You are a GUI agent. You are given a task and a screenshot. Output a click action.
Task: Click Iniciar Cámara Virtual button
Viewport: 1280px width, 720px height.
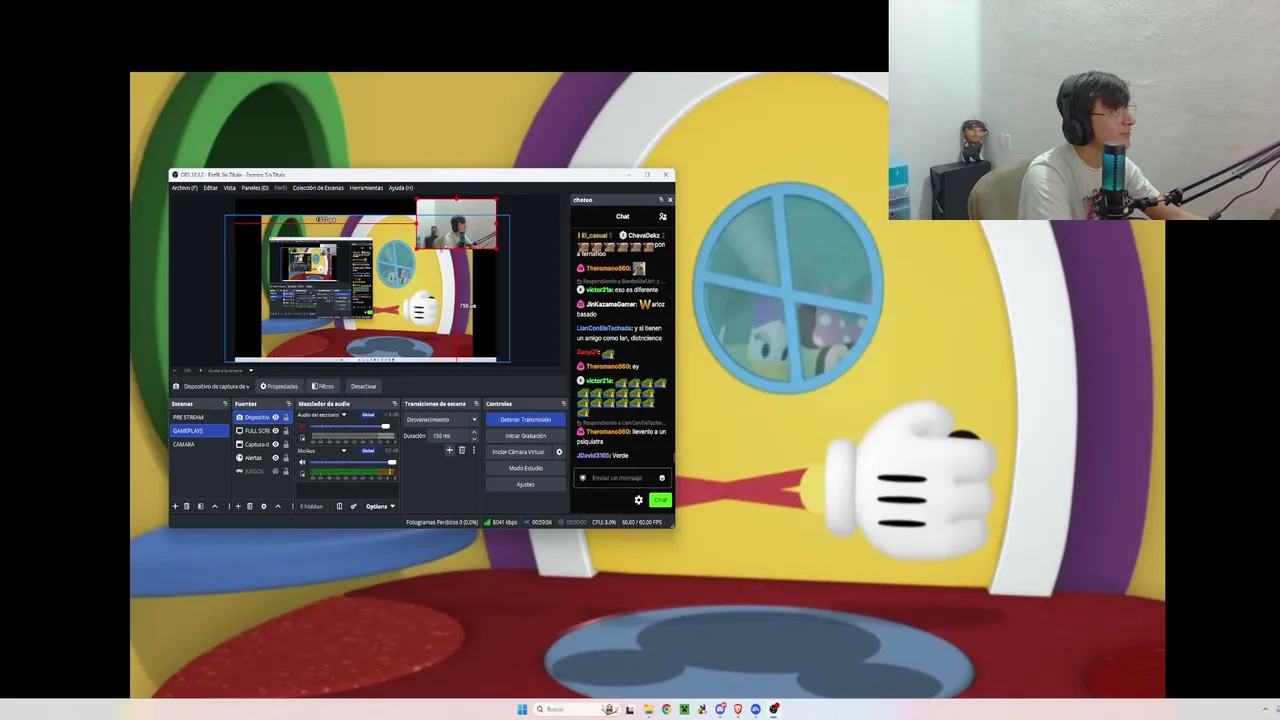[518, 452]
